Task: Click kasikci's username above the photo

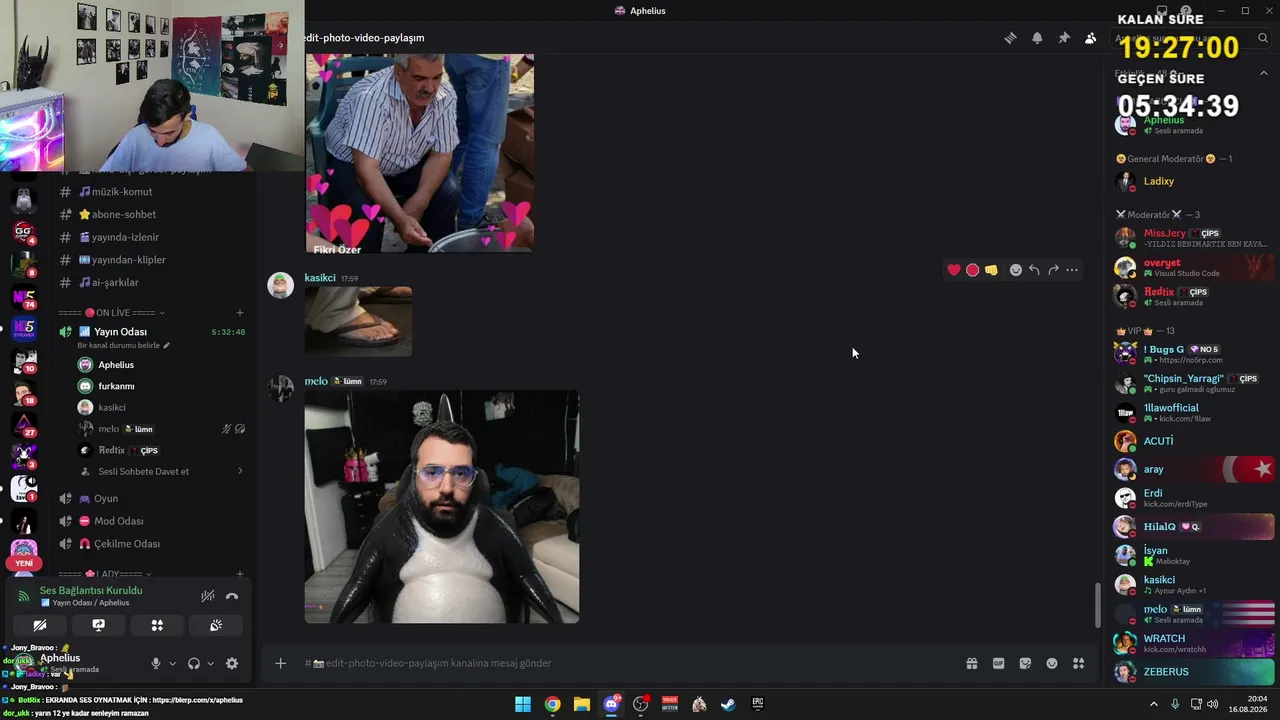Action: click(x=320, y=278)
